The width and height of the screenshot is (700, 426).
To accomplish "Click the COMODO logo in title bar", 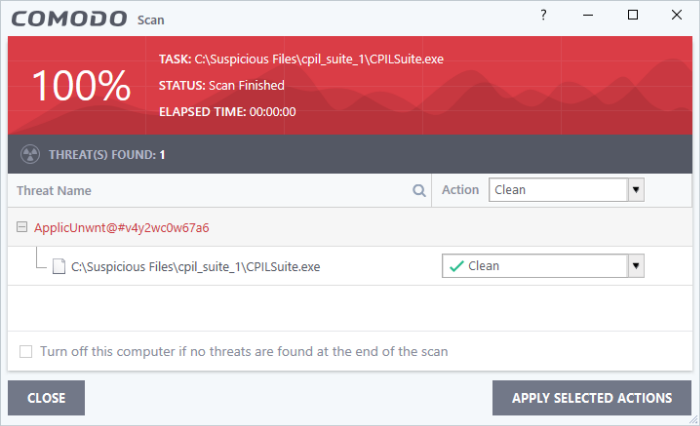I will [x=69, y=19].
